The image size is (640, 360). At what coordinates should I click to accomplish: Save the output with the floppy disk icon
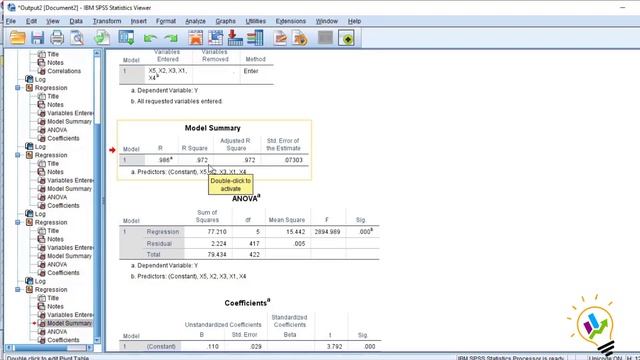(38, 38)
